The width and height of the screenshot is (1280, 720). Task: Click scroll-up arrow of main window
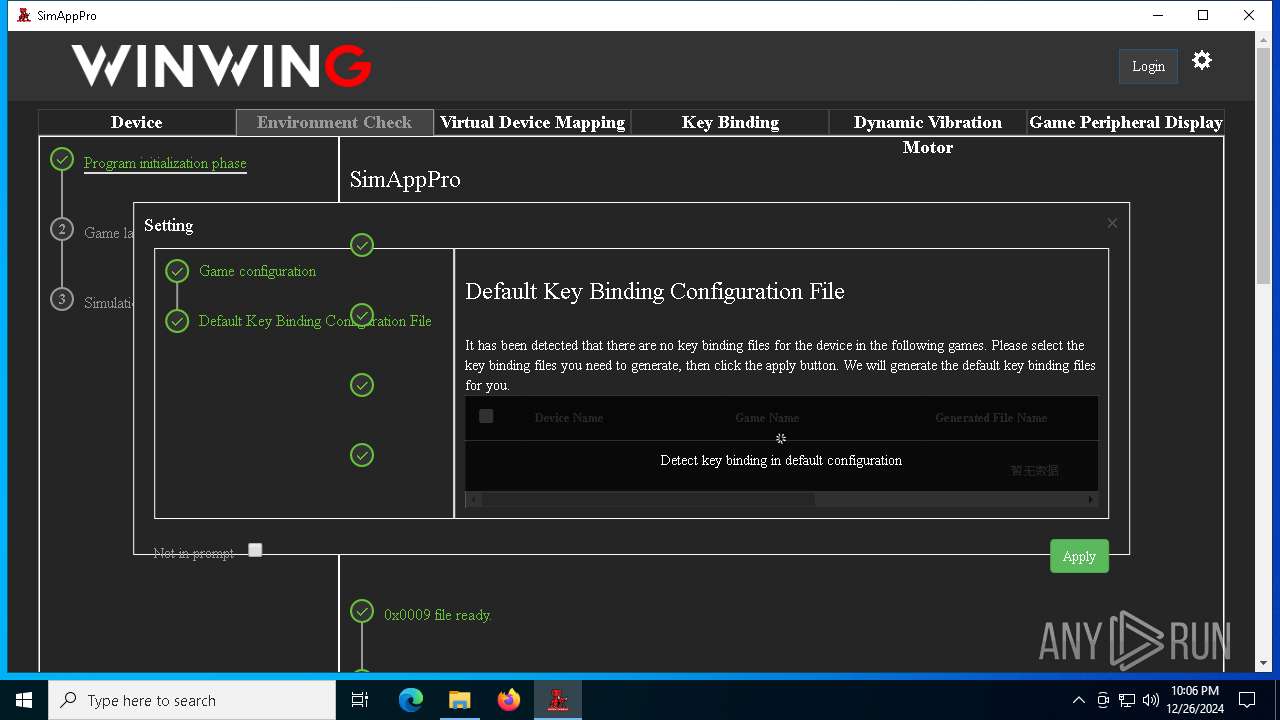tap(1264, 39)
